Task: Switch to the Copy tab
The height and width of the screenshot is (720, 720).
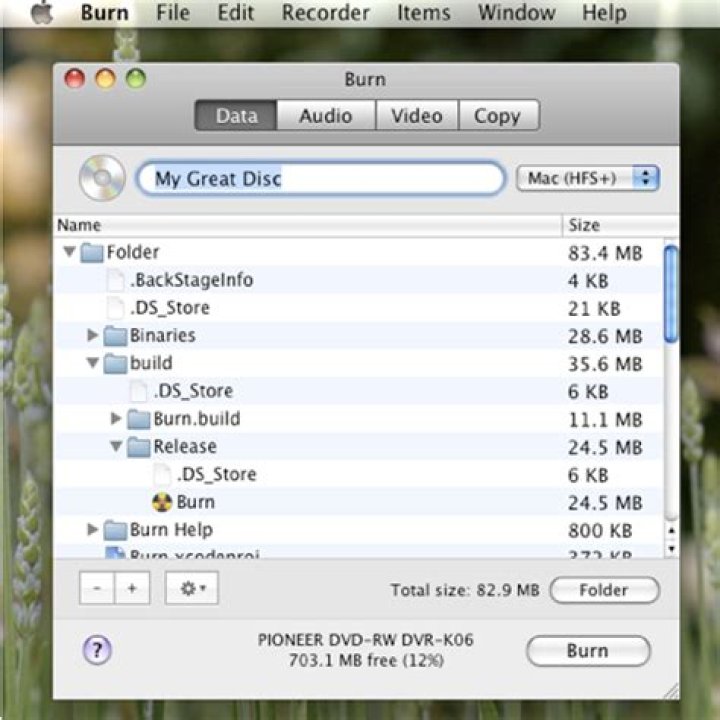Action: [x=498, y=115]
